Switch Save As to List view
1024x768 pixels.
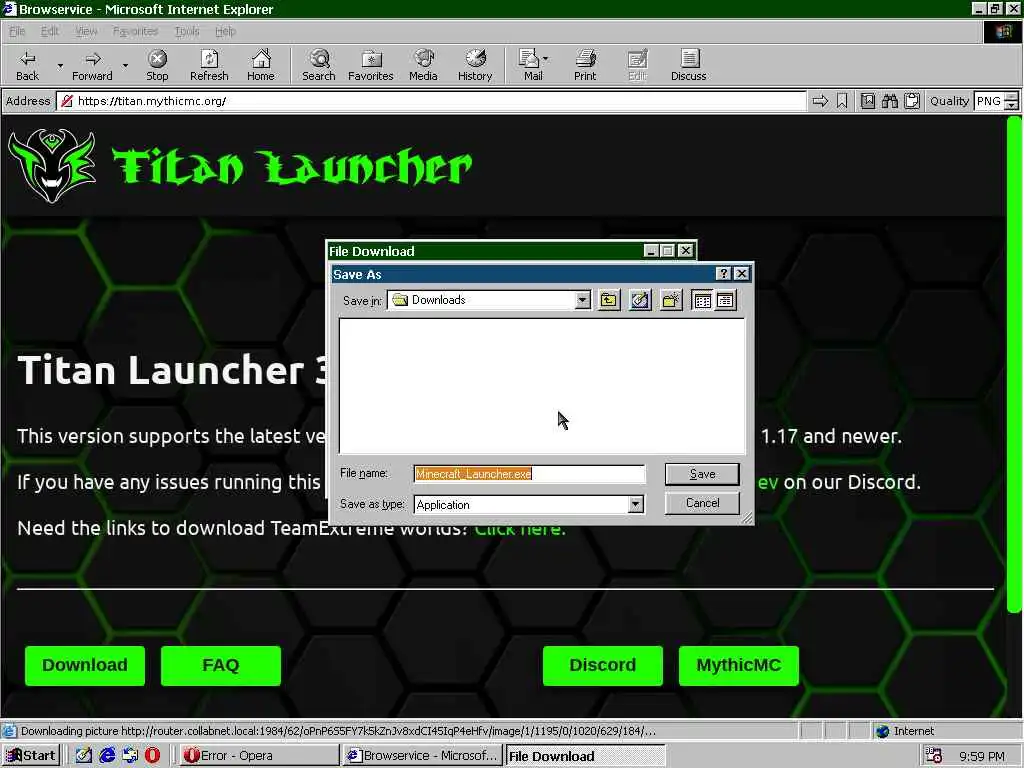pos(702,300)
